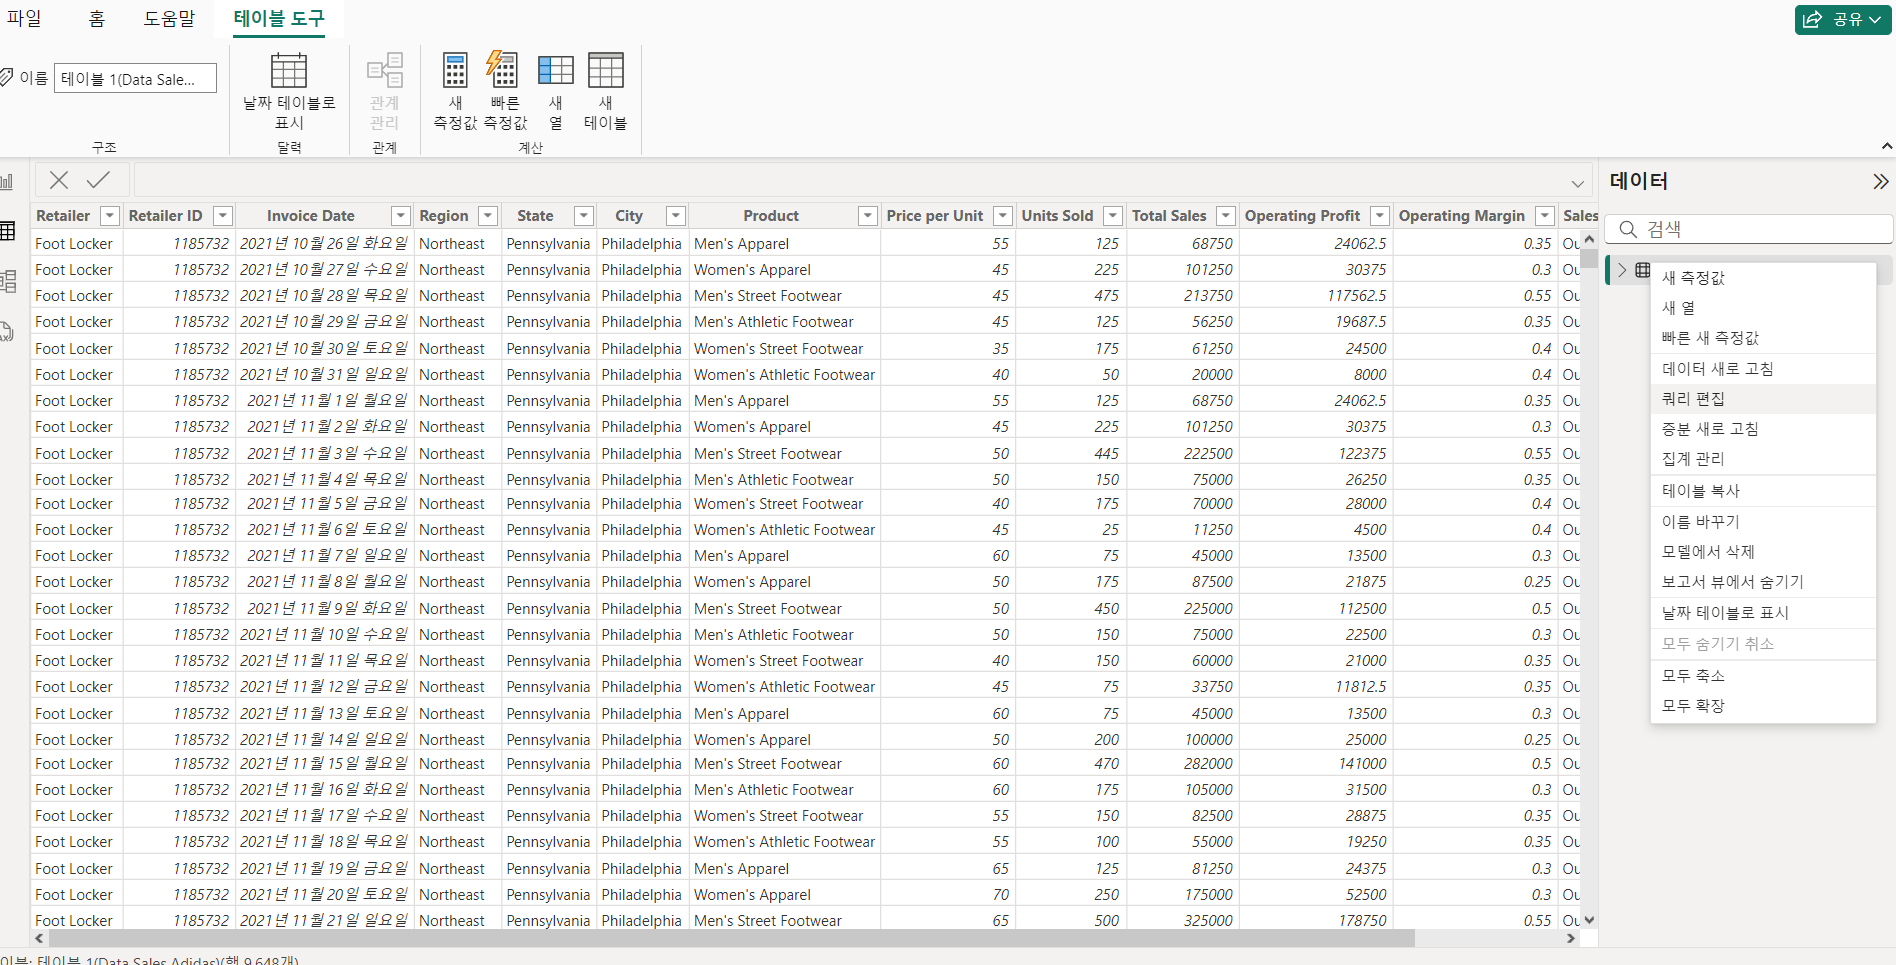Create a new table from ribbon
The image size is (1896, 965).
point(605,90)
